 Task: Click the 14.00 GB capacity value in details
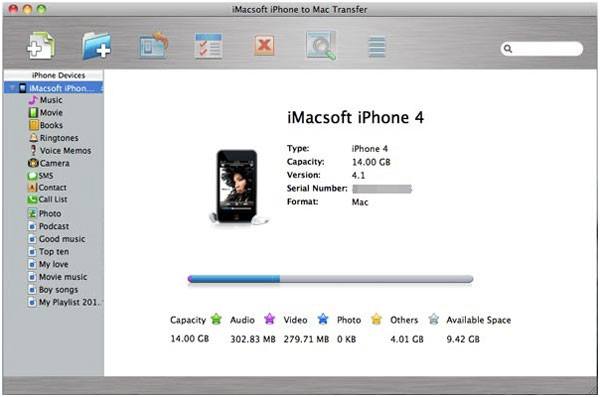click(371, 162)
